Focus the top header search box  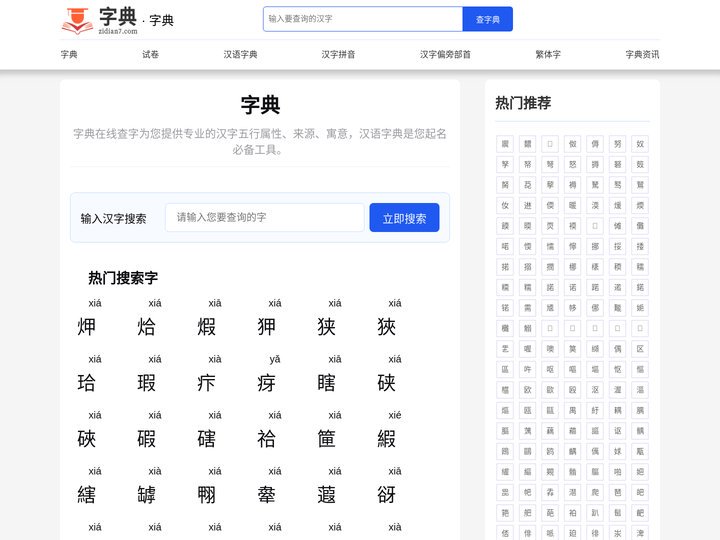click(363, 19)
